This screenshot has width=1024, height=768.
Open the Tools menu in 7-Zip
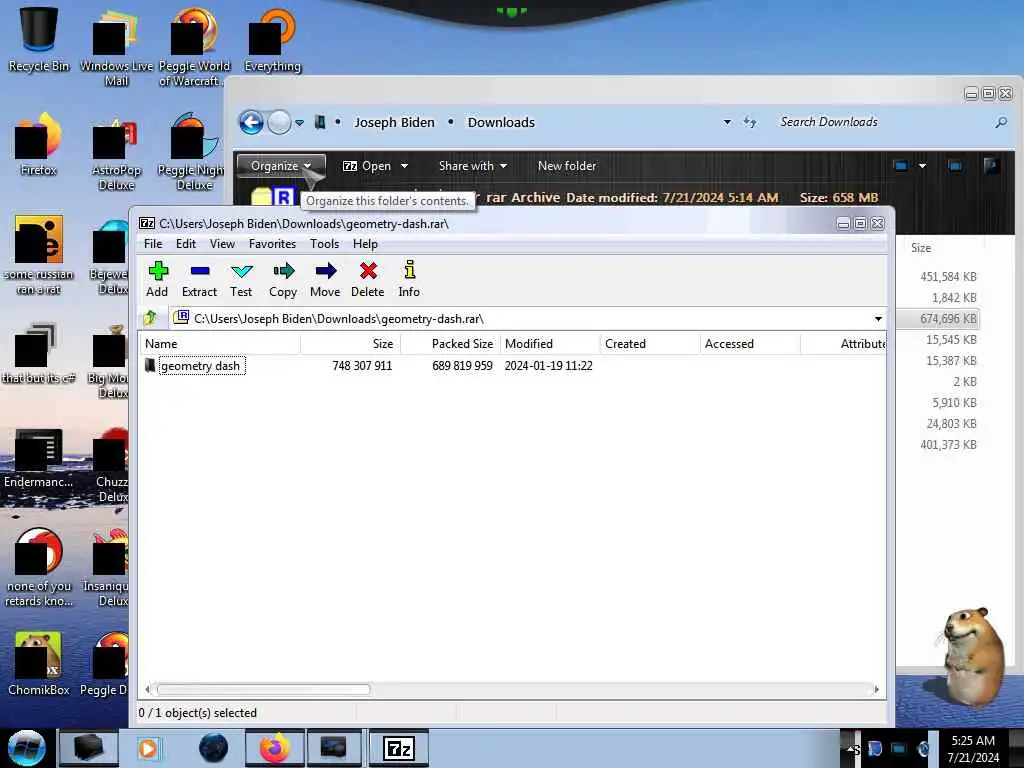point(324,244)
